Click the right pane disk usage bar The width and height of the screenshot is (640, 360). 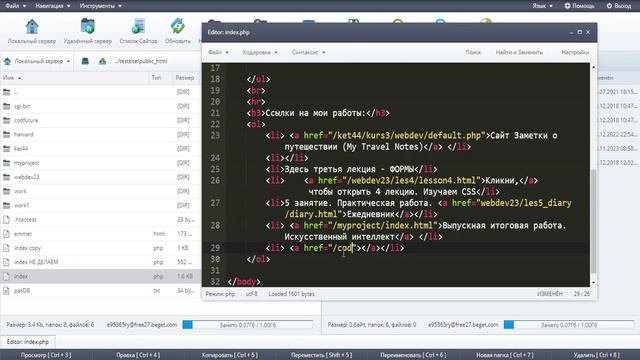pyautogui.click(x=569, y=325)
